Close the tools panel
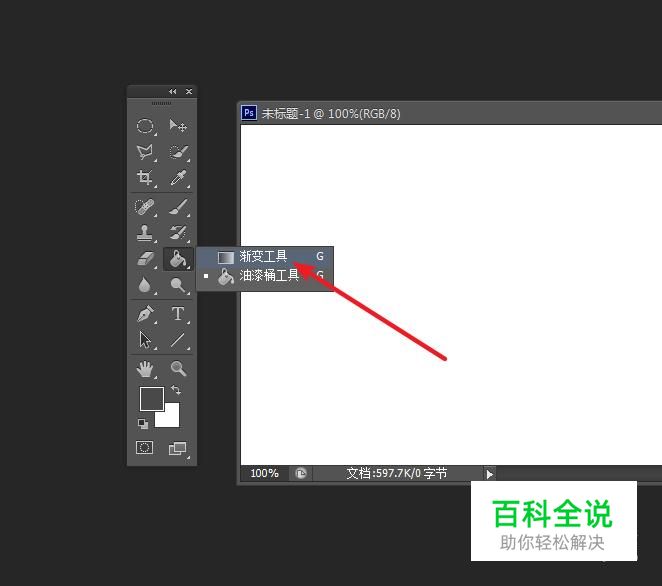 [x=189, y=91]
